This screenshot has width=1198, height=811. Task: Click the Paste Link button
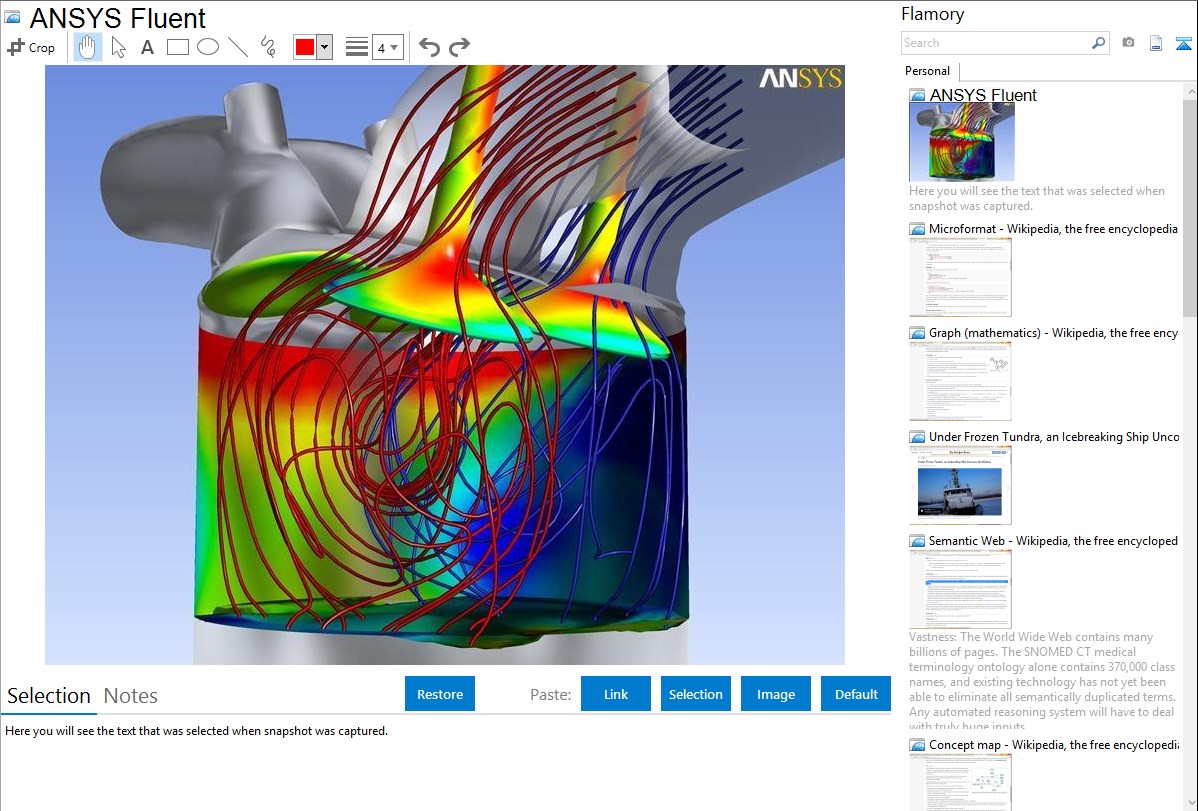(x=616, y=694)
